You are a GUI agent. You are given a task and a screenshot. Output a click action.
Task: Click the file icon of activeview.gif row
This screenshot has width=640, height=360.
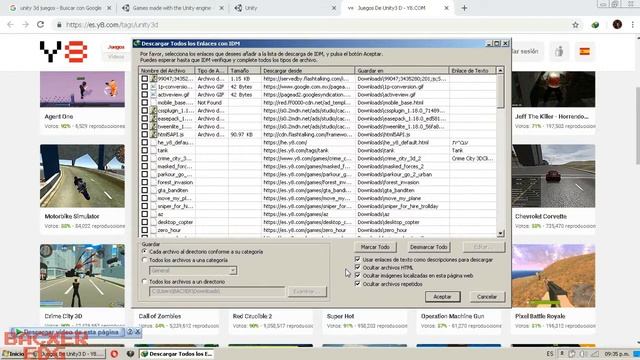tap(153, 95)
